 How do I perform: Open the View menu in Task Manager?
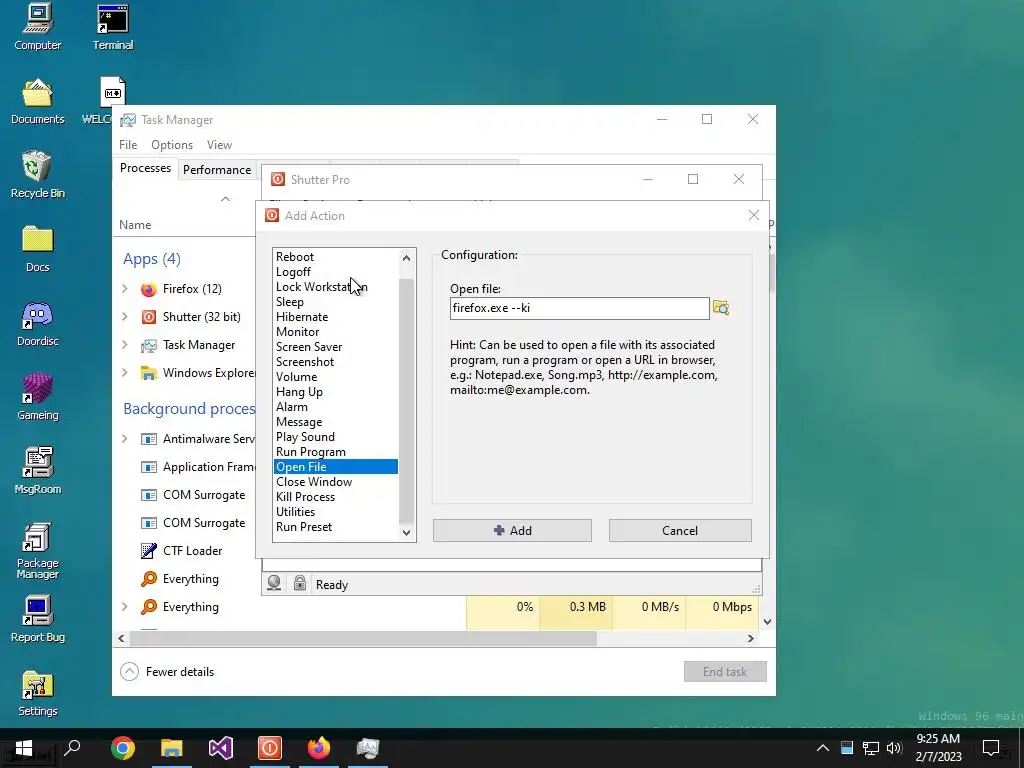click(219, 144)
